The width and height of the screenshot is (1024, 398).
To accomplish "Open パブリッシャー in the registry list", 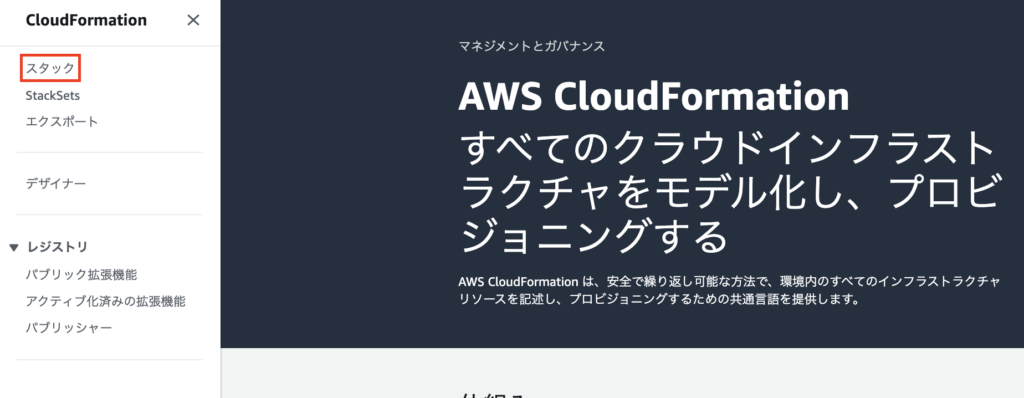I will (69, 327).
